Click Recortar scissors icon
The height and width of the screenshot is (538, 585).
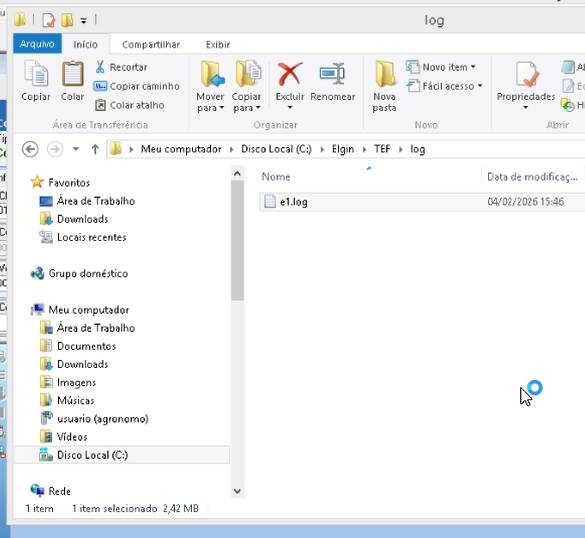click(x=100, y=67)
